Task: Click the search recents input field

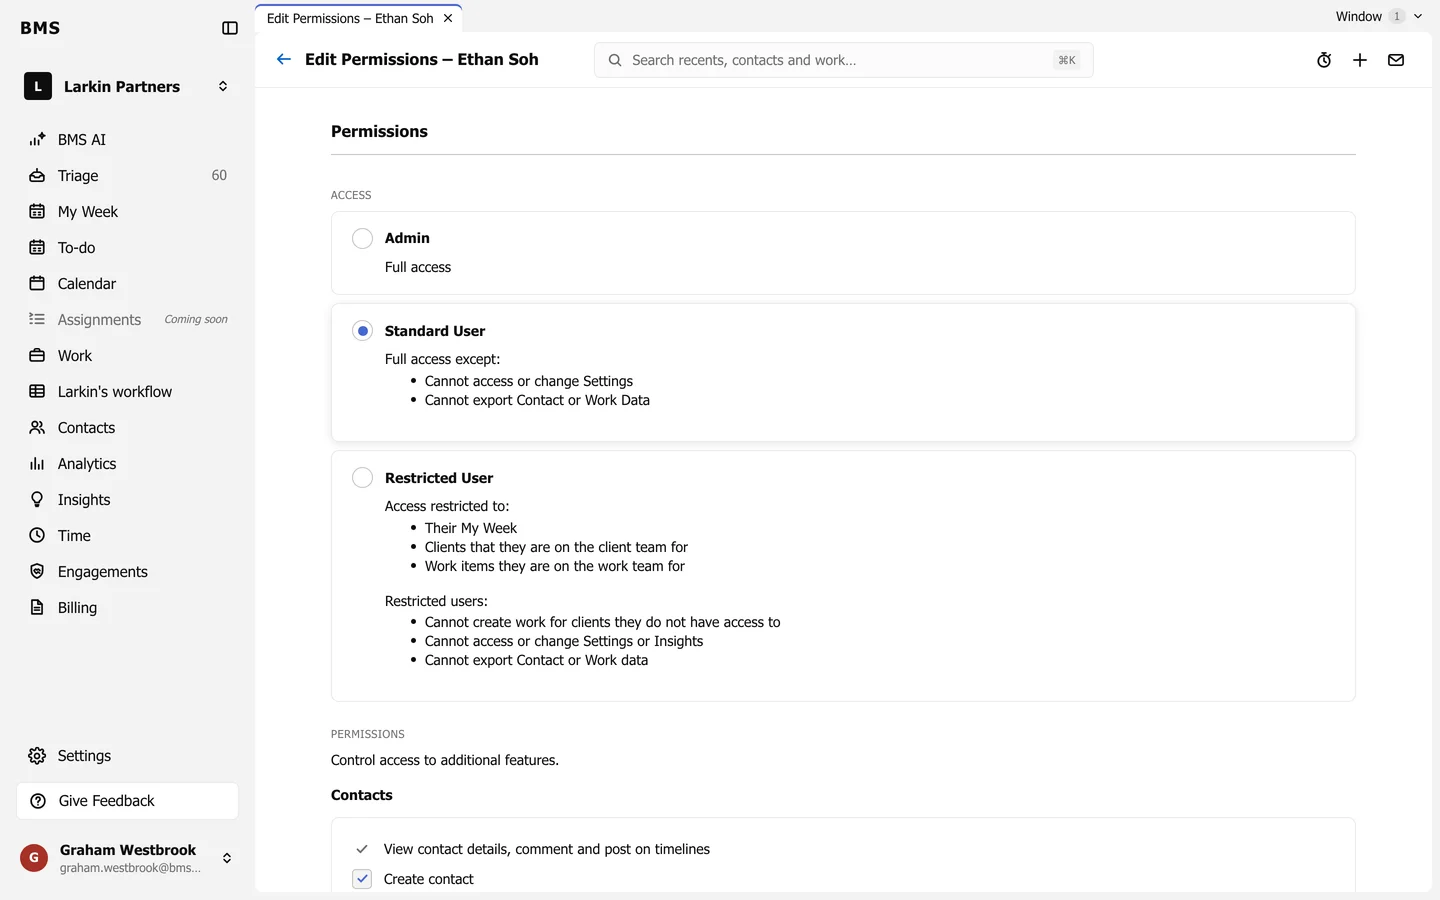Action: point(844,60)
